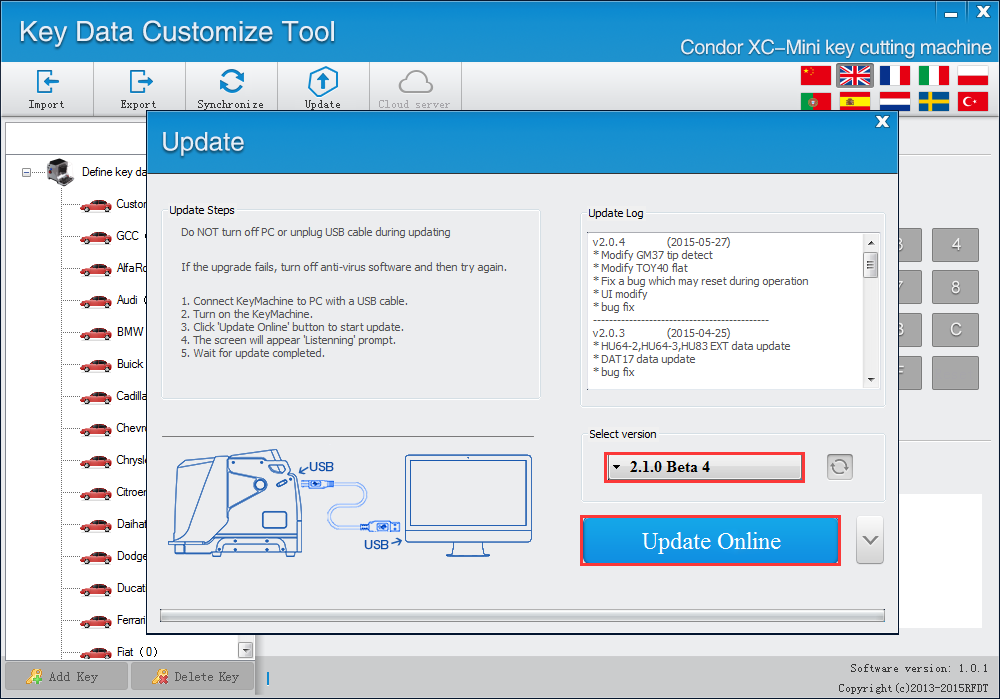Open the Update toolbar icon

tap(323, 89)
